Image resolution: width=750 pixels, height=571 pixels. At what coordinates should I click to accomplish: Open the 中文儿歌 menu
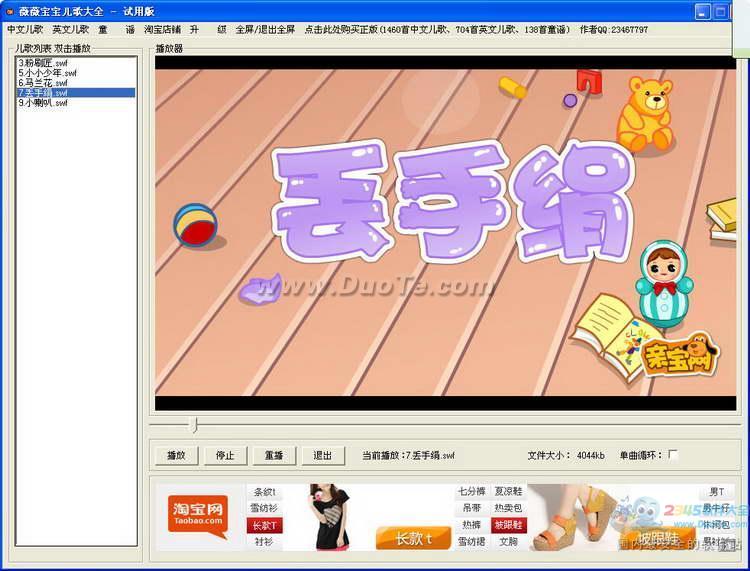[x=25, y=30]
